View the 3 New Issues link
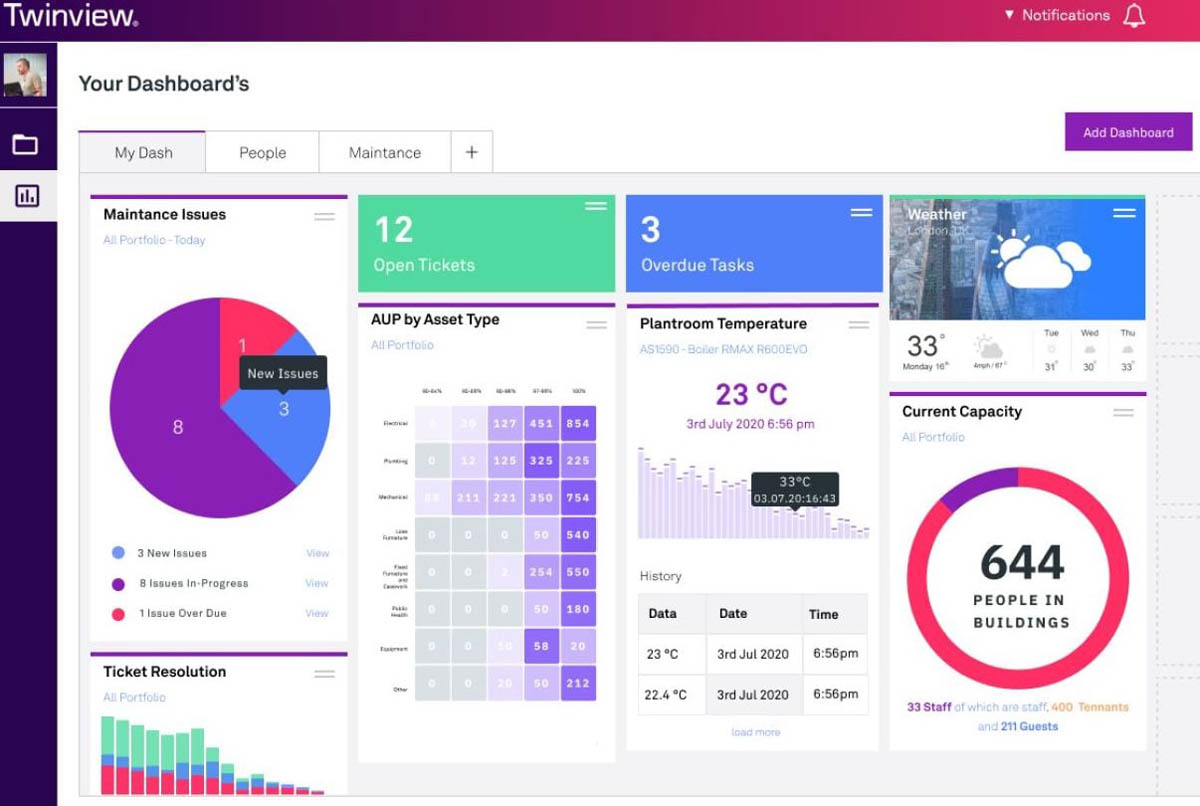The height and width of the screenshot is (806, 1200). [x=317, y=553]
